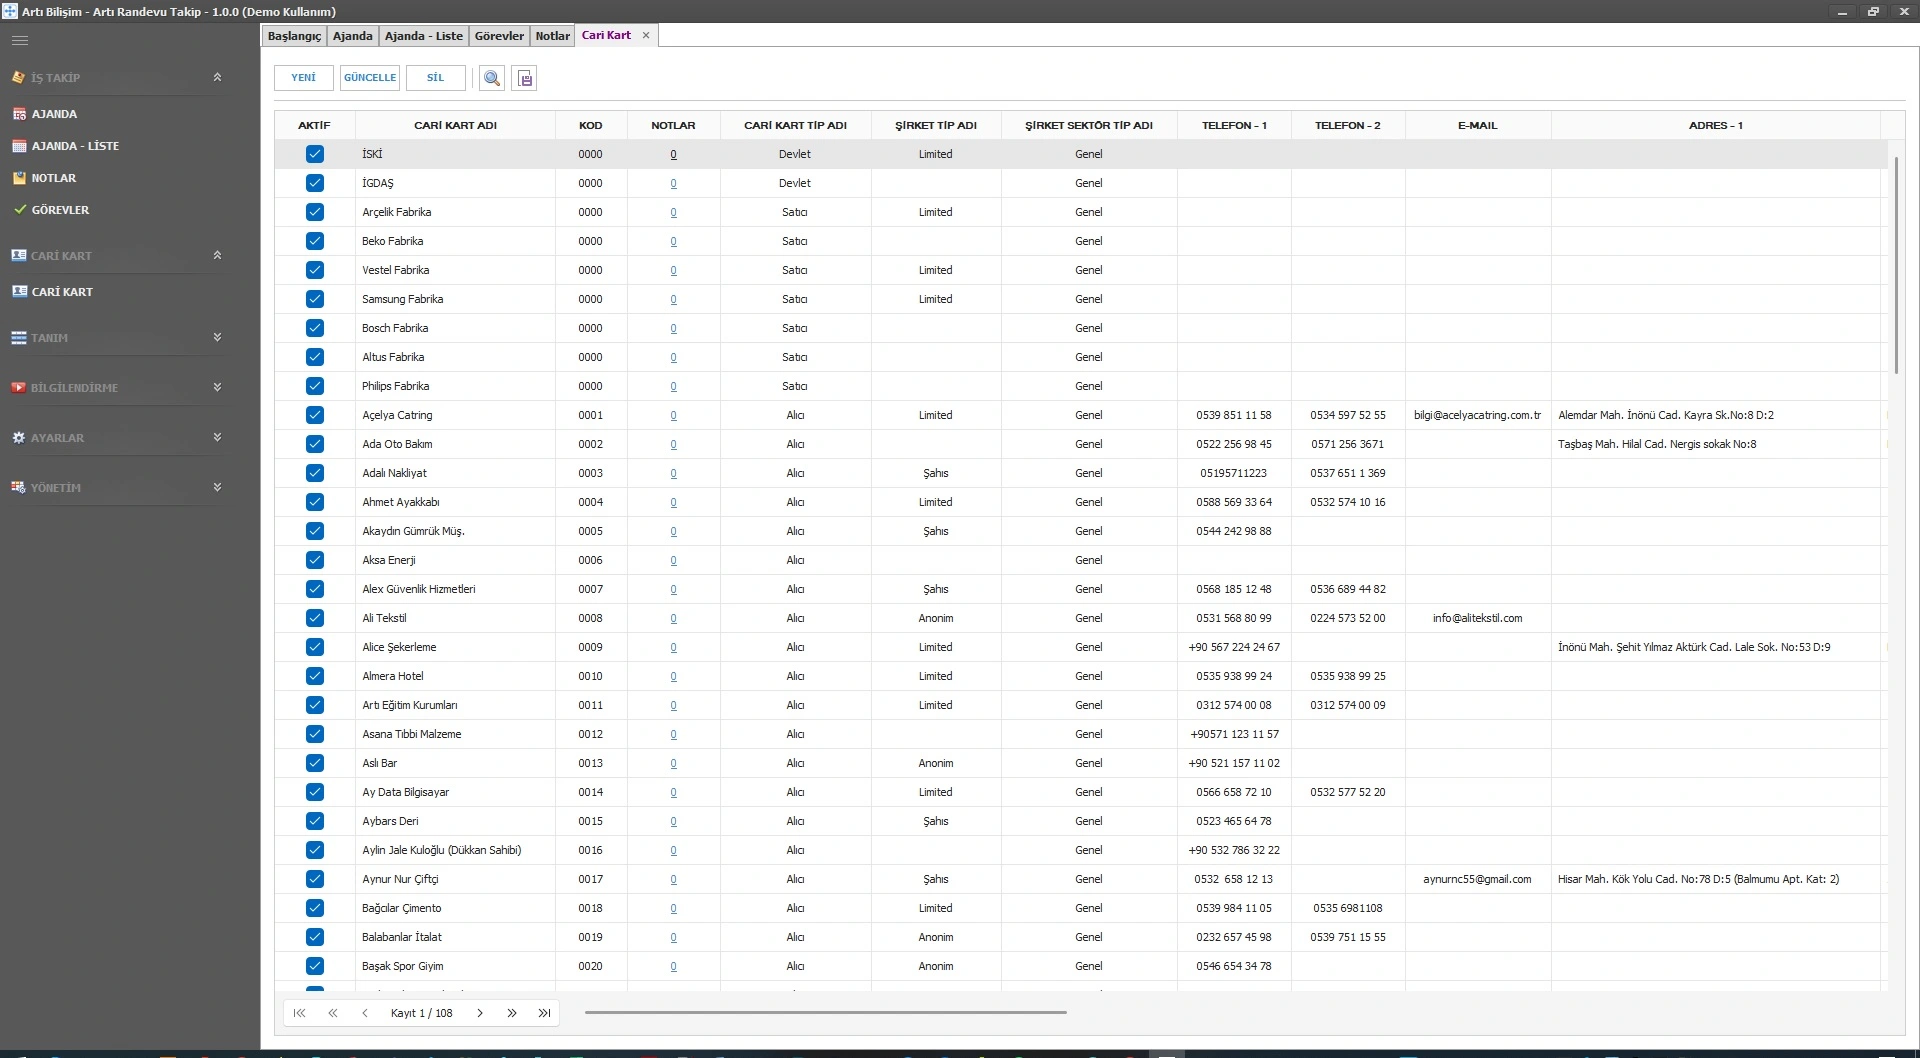The width and height of the screenshot is (1920, 1058).
Task: Toggle Aktif checkbox for Başak Spor Giyim
Action: 315,966
